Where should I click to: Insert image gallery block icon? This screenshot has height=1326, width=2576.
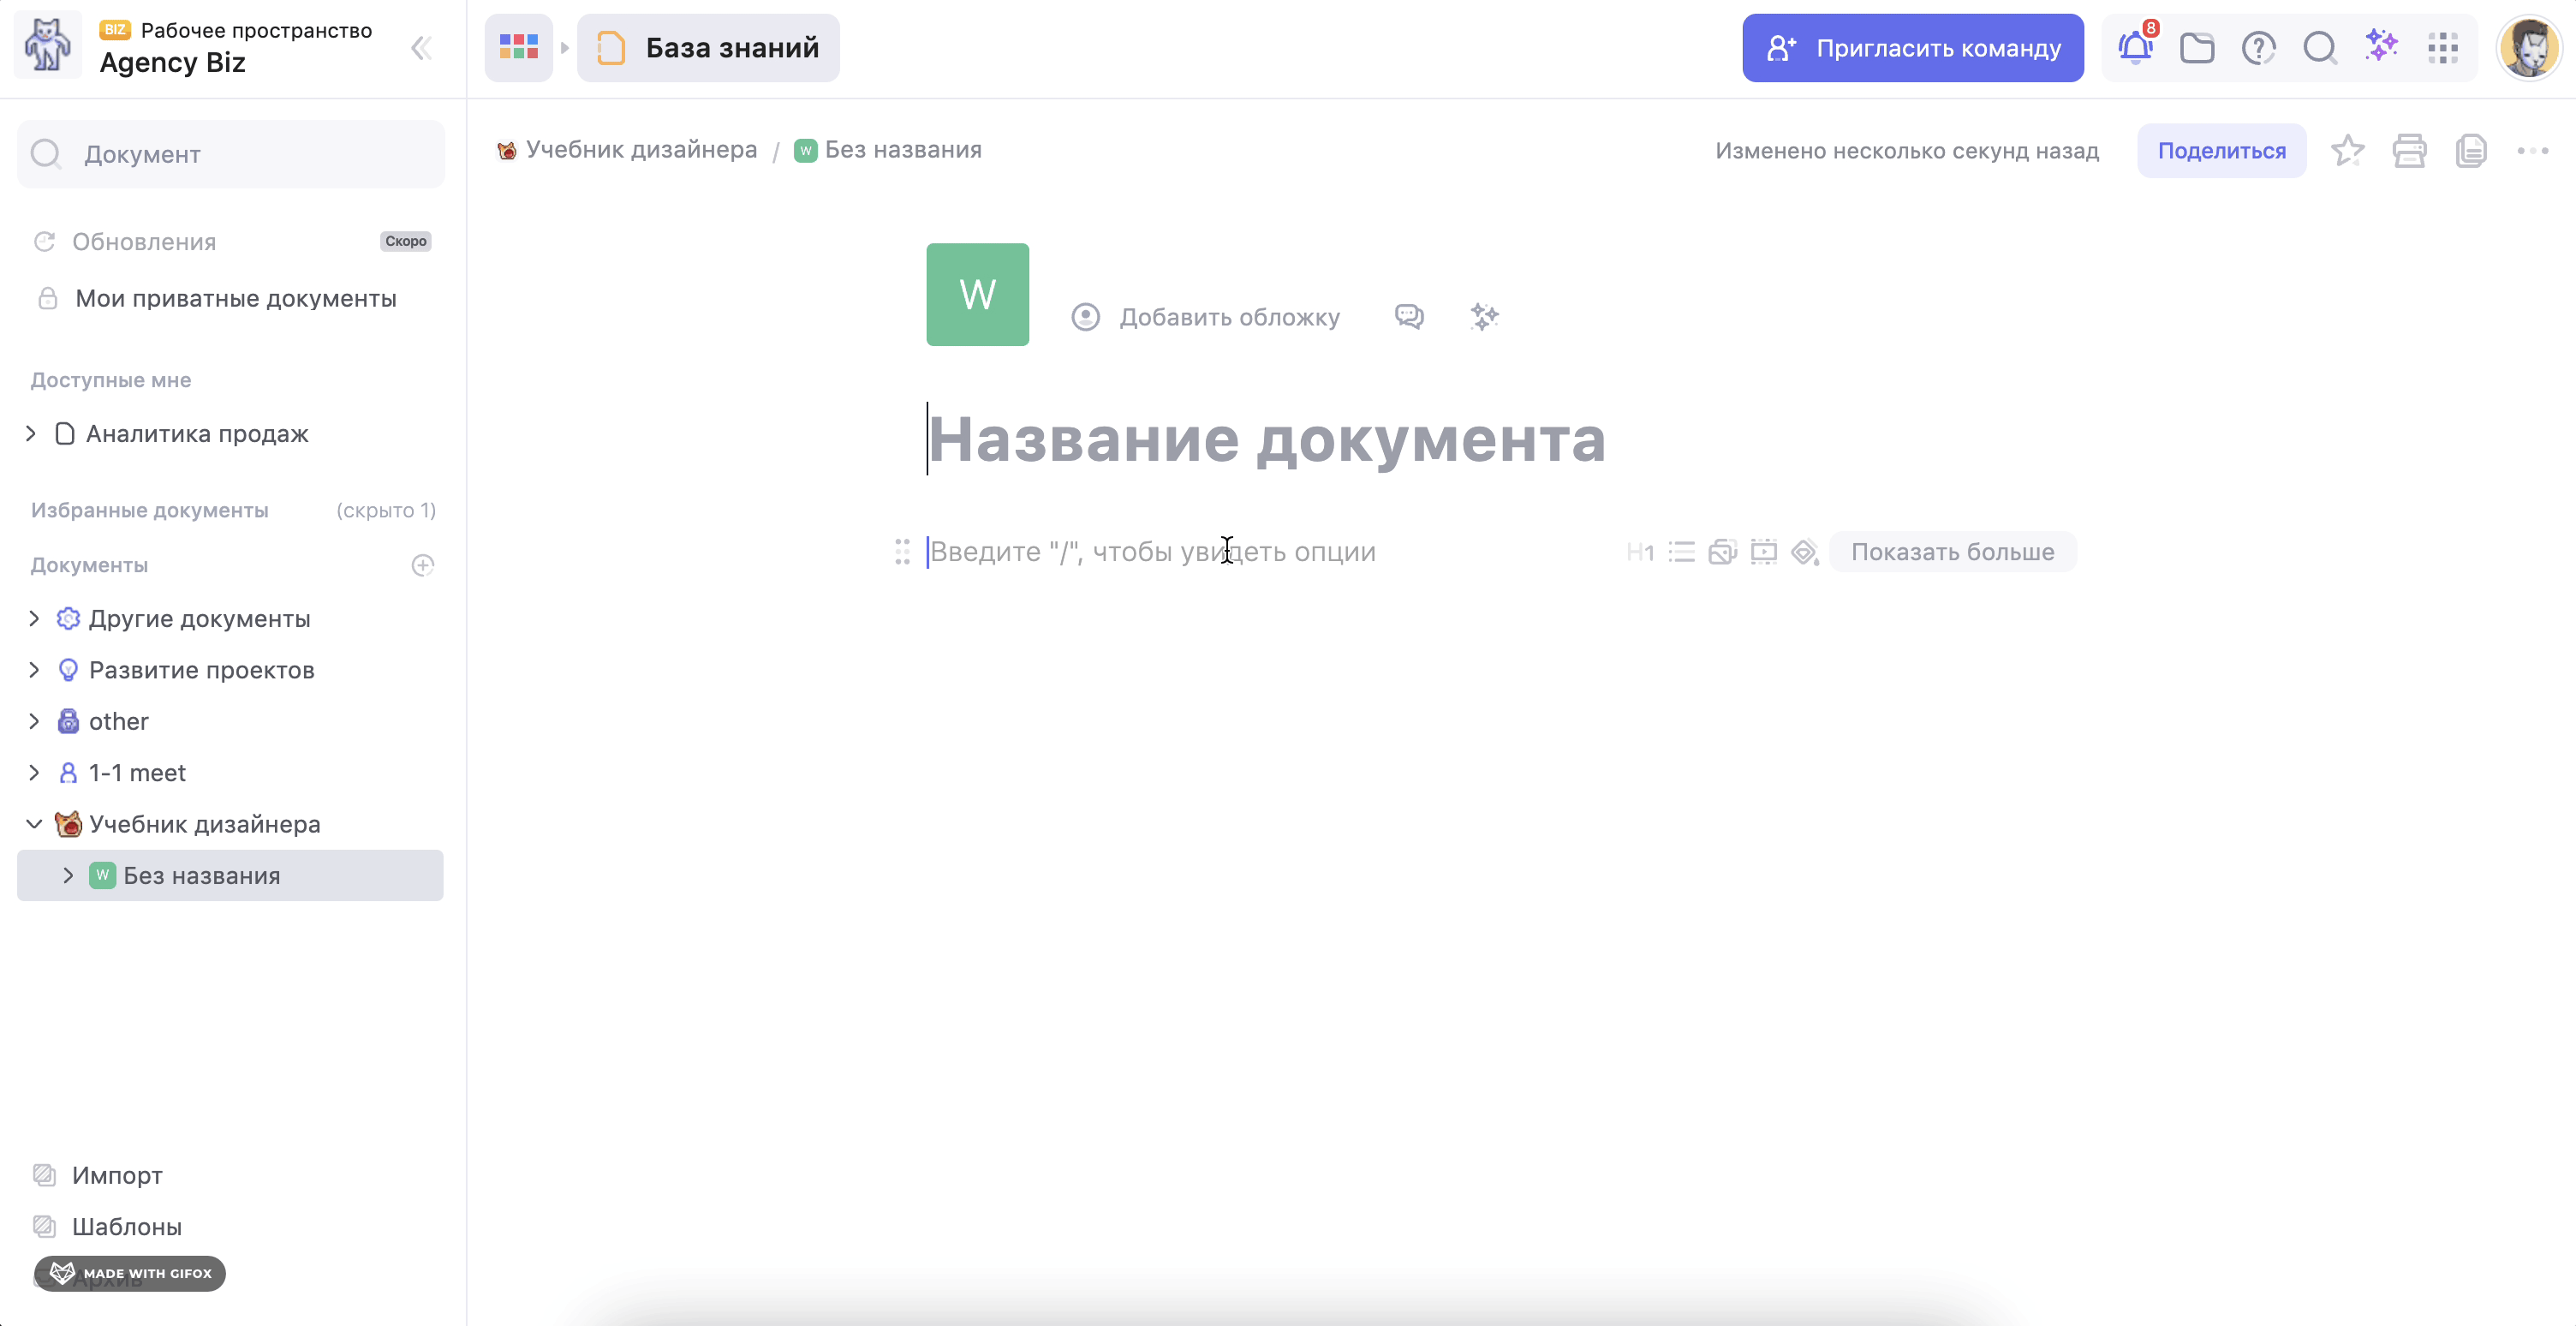click(x=1722, y=552)
